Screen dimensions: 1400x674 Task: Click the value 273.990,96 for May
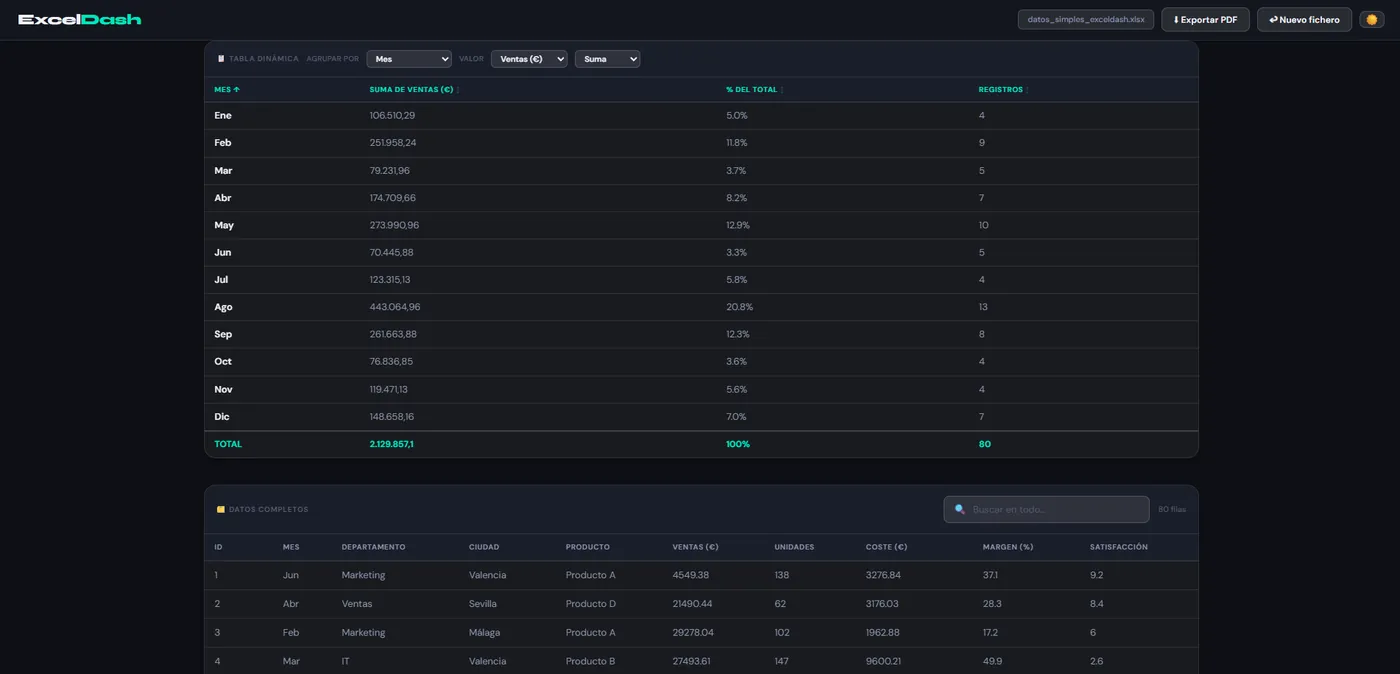click(x=394, y=225)
